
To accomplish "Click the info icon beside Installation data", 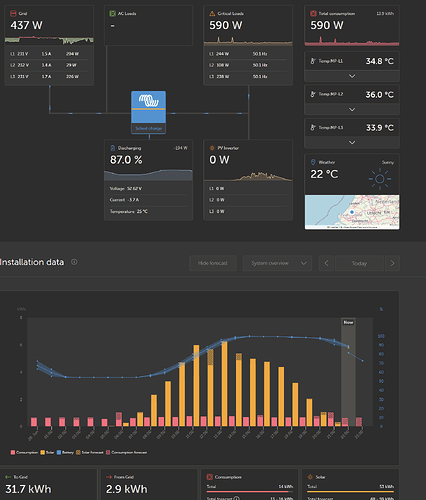I will 74,262.
